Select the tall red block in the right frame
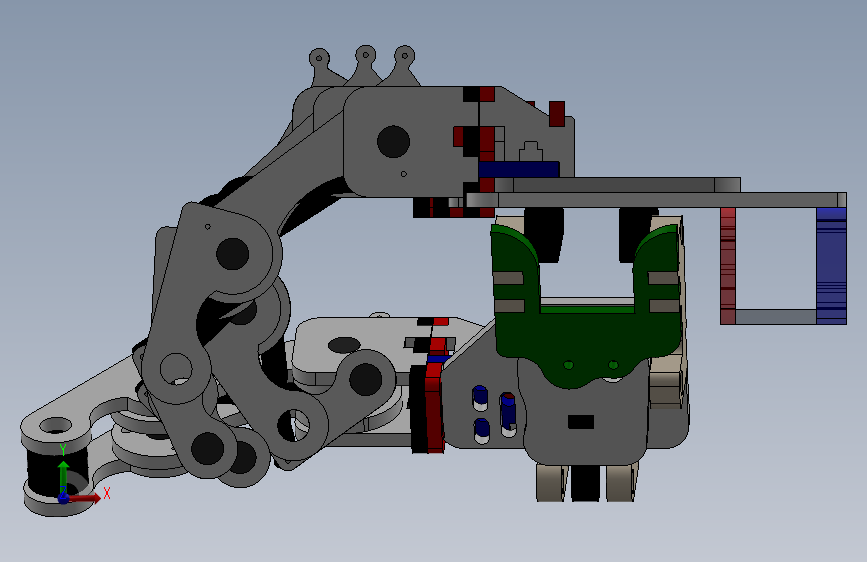Viewport: 867px width, 562px height. click(728, 266)
